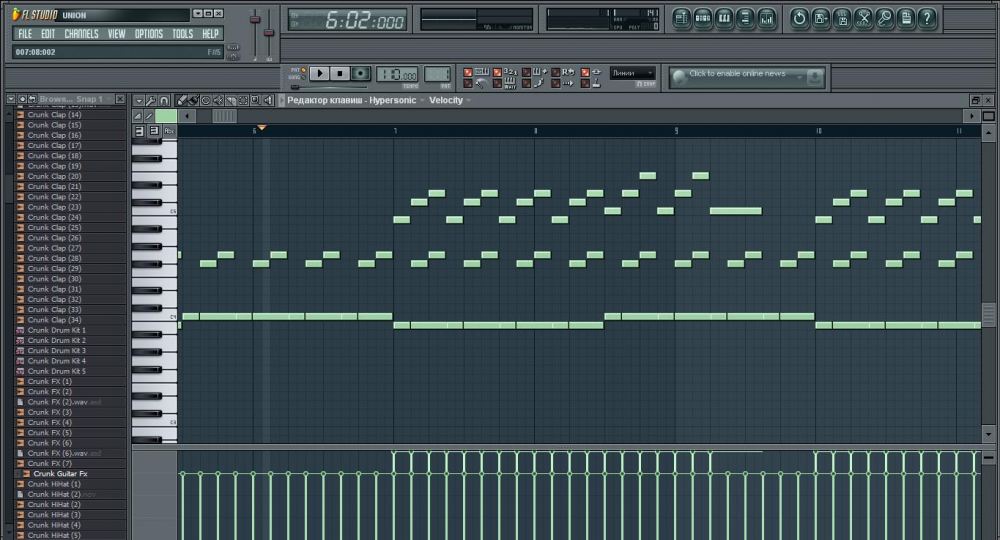
Task: Open the Линии snap dropdown
Action: pyautogui.click(x=633, y=73)
